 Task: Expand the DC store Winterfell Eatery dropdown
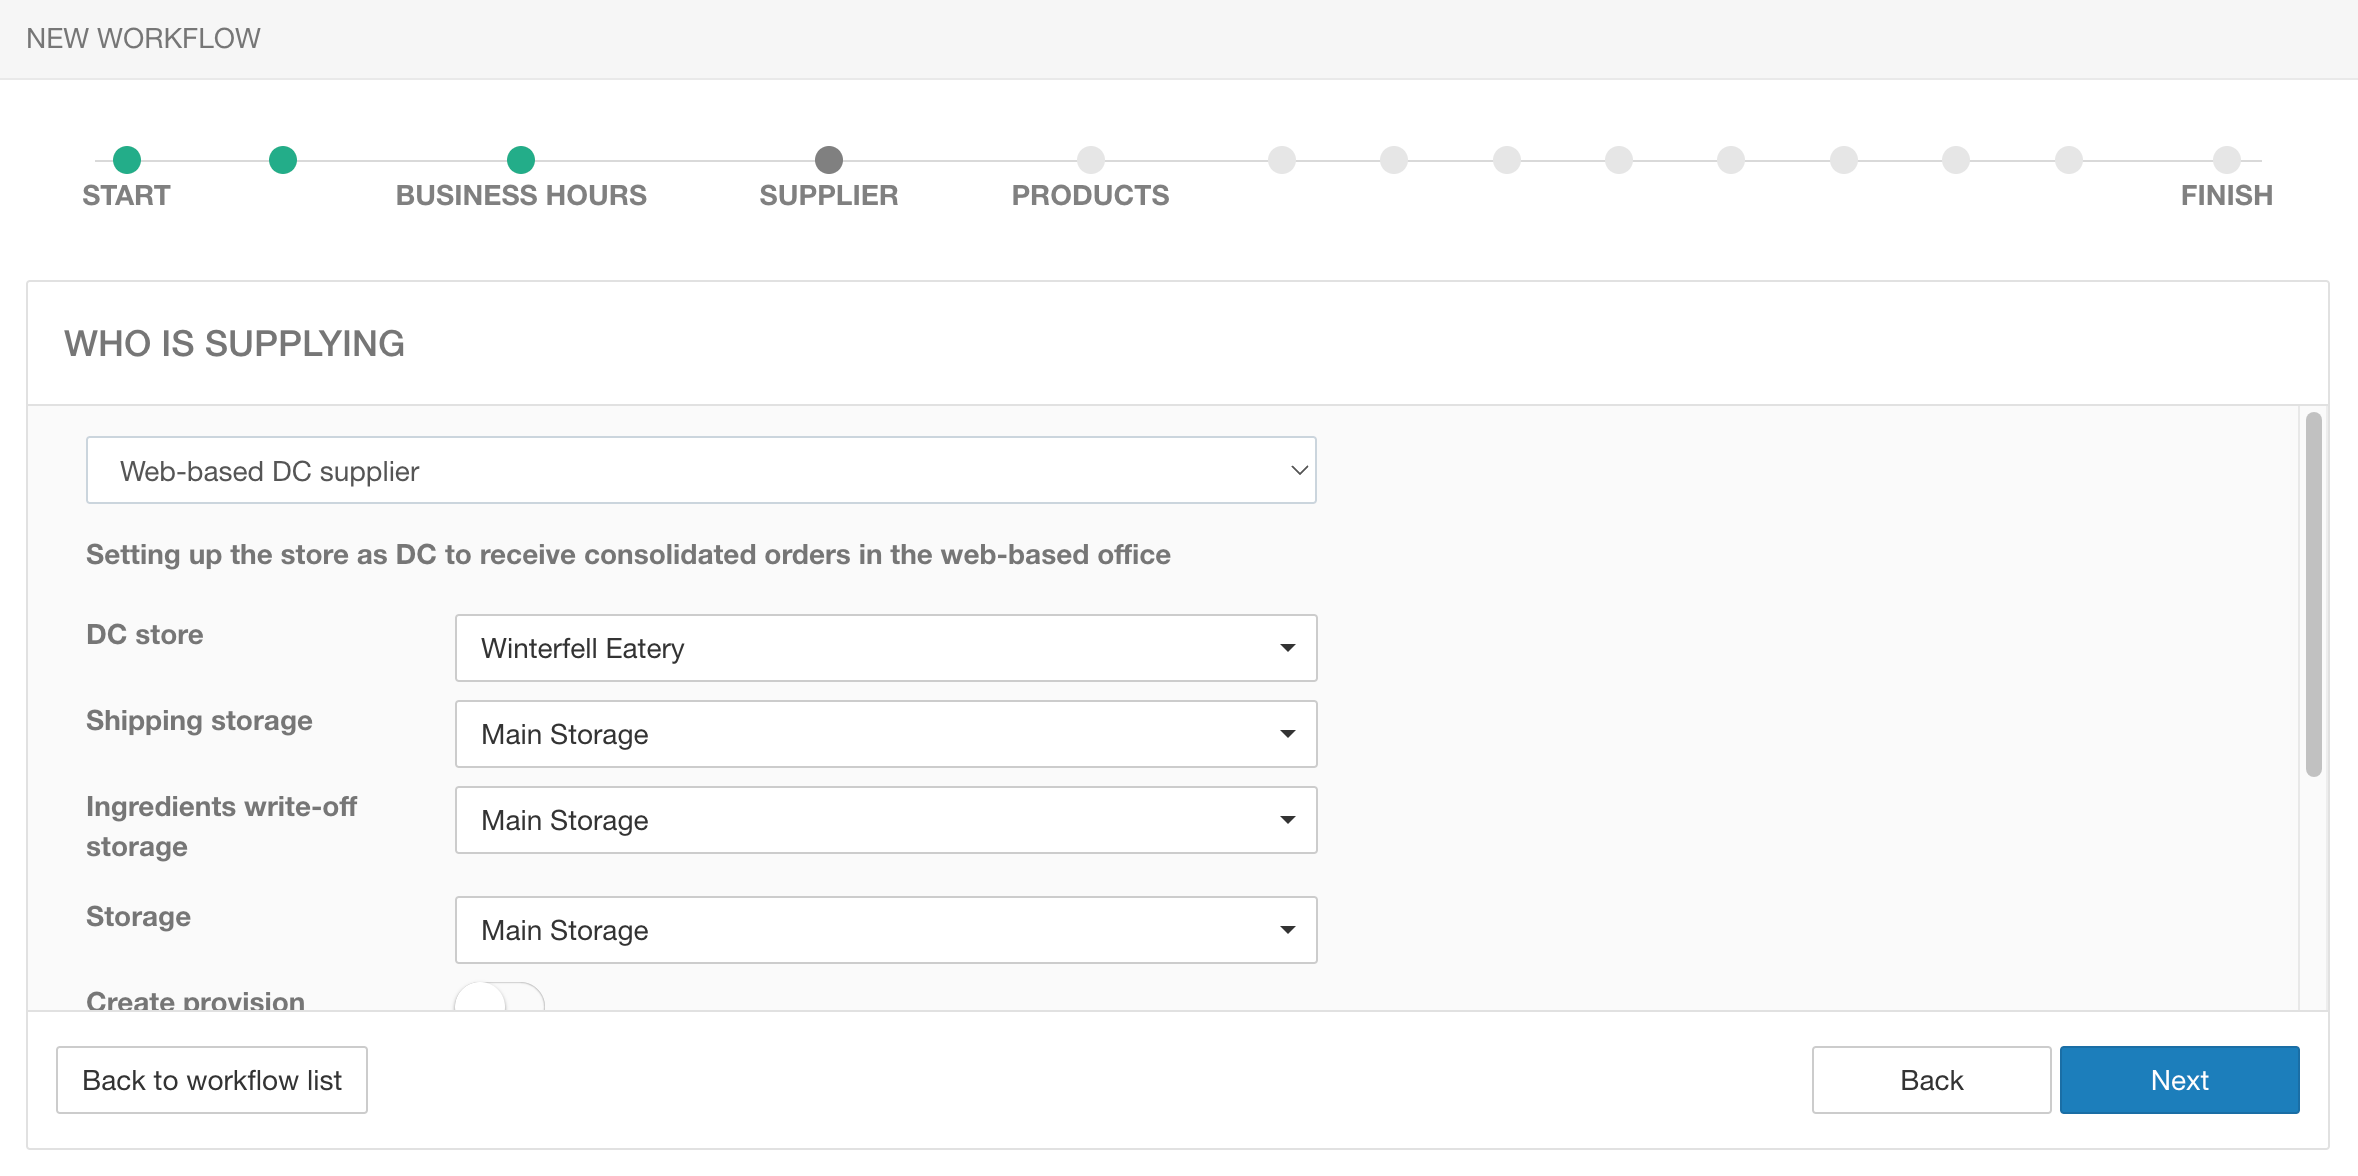pyautogui.click(x=886, y=648)
